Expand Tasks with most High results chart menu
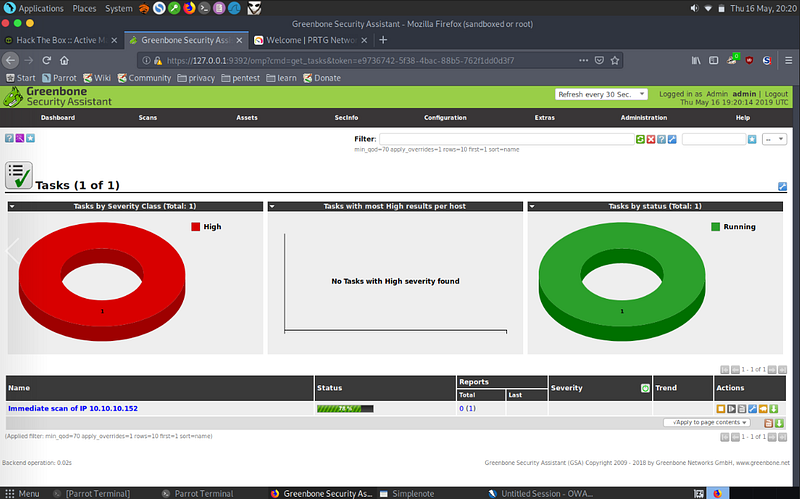 [272, 207]
